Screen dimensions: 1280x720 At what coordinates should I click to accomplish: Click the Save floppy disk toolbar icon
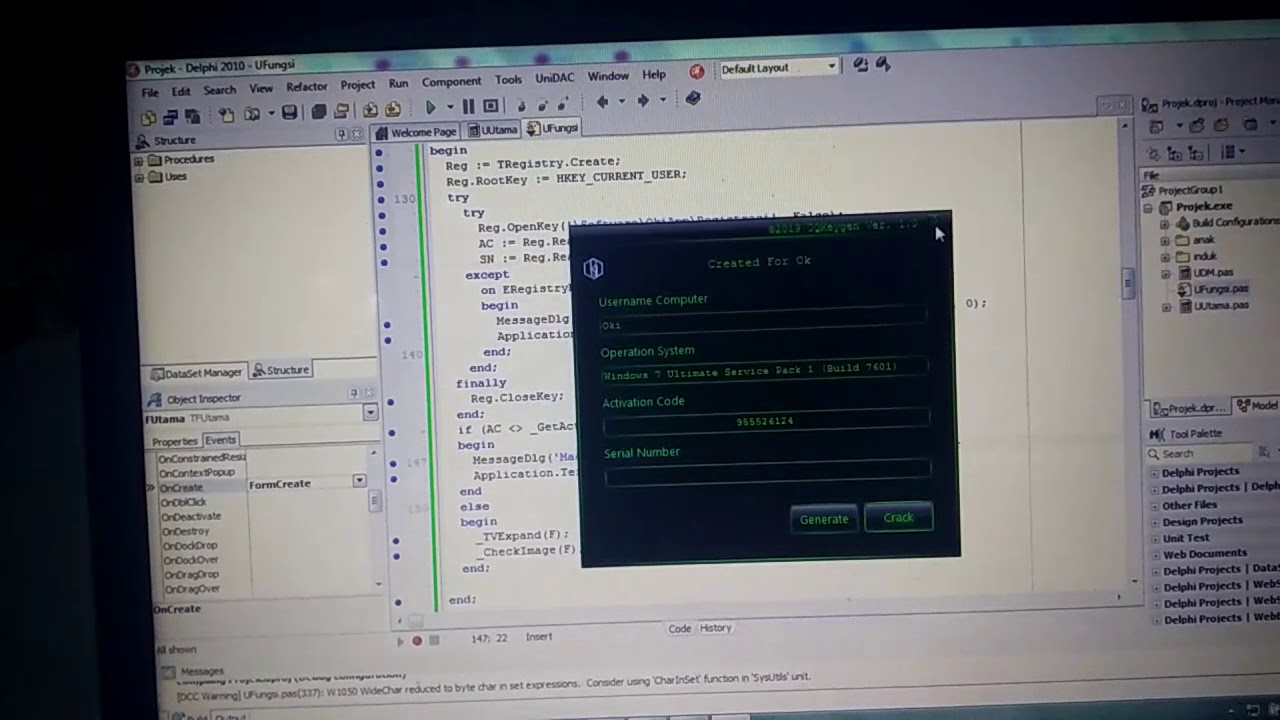pos(290,113)
